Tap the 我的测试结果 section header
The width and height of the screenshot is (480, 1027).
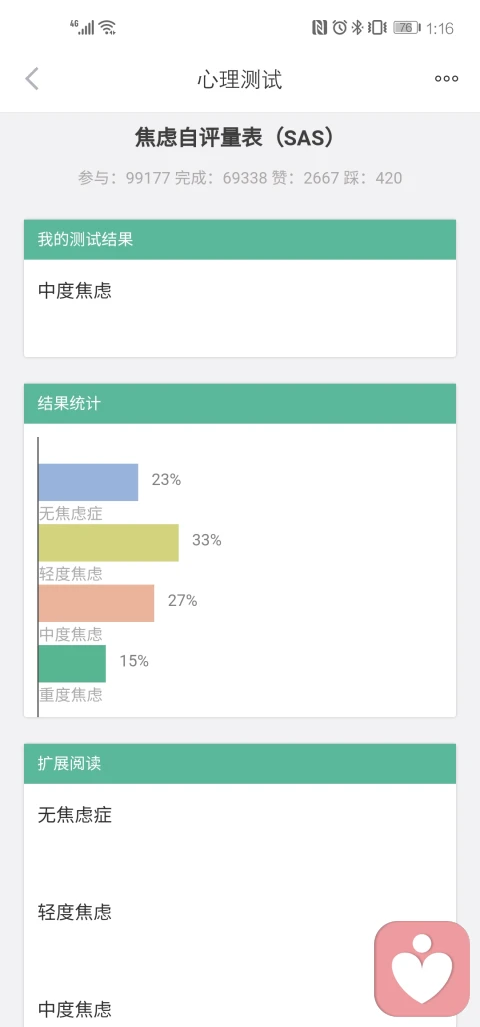[240, 239]
